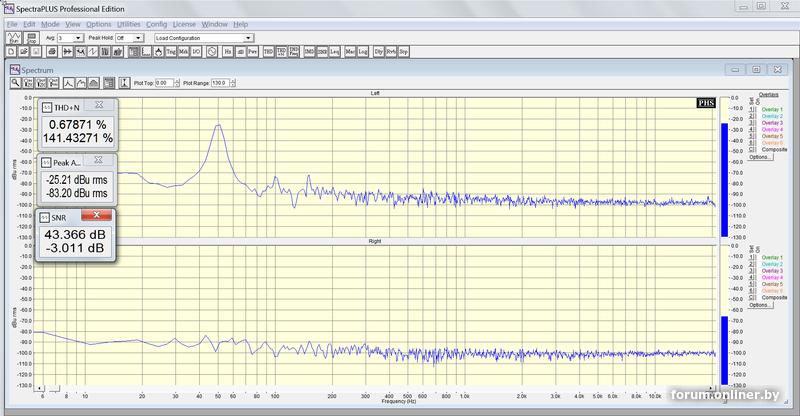Toggle Overlay 4 On checkbox in Right channel
This screenshot has height=416, width=800.
(x=756, y=278)
